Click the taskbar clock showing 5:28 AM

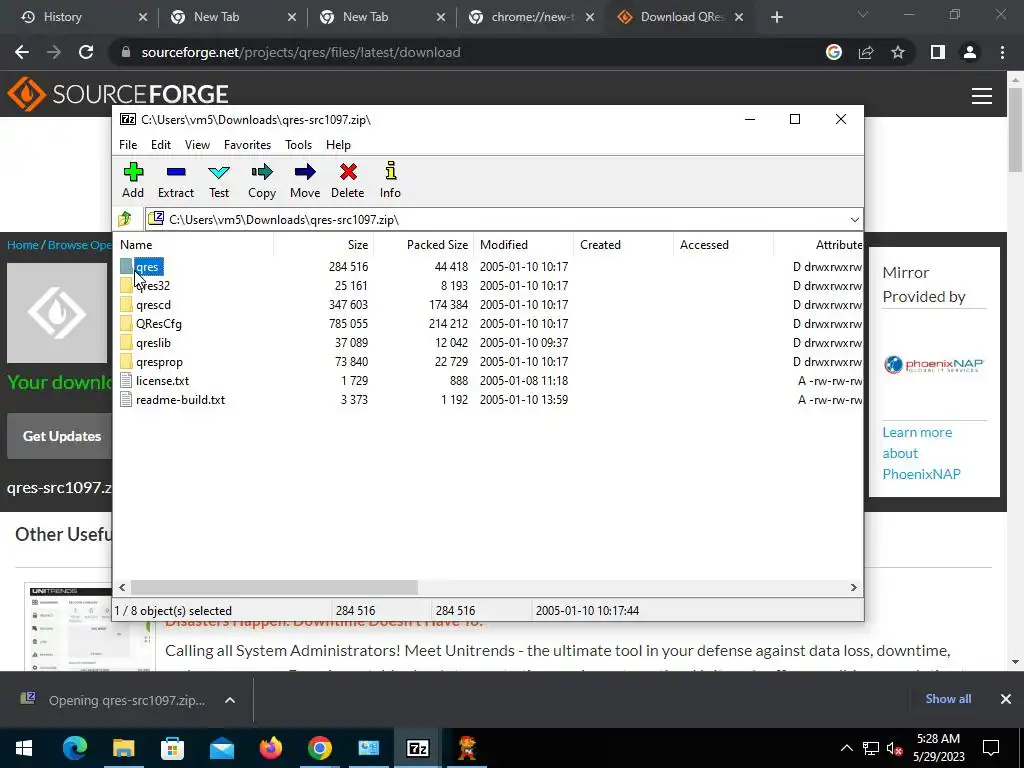(938, 748)
